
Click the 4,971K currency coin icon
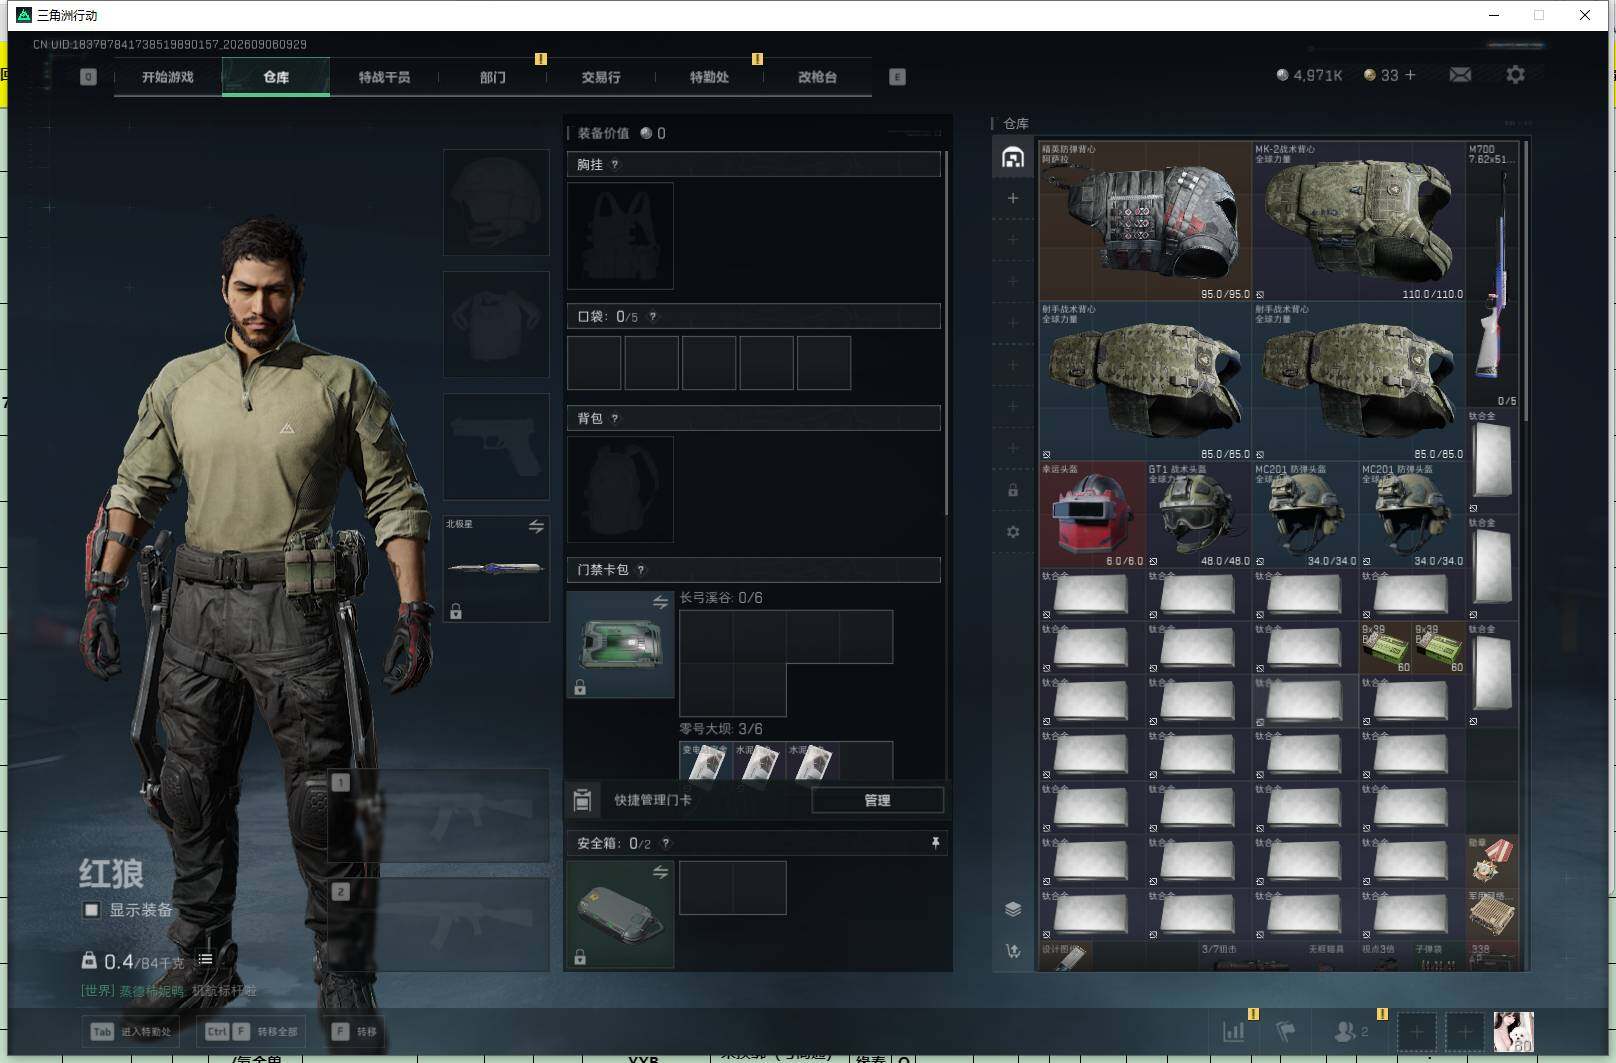[x=1283, y=75]
